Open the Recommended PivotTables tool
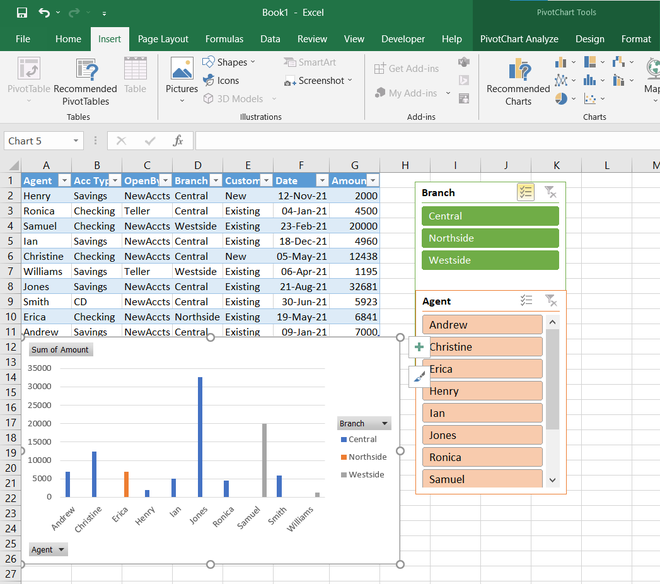660x584 pixels. coord(85,82)
